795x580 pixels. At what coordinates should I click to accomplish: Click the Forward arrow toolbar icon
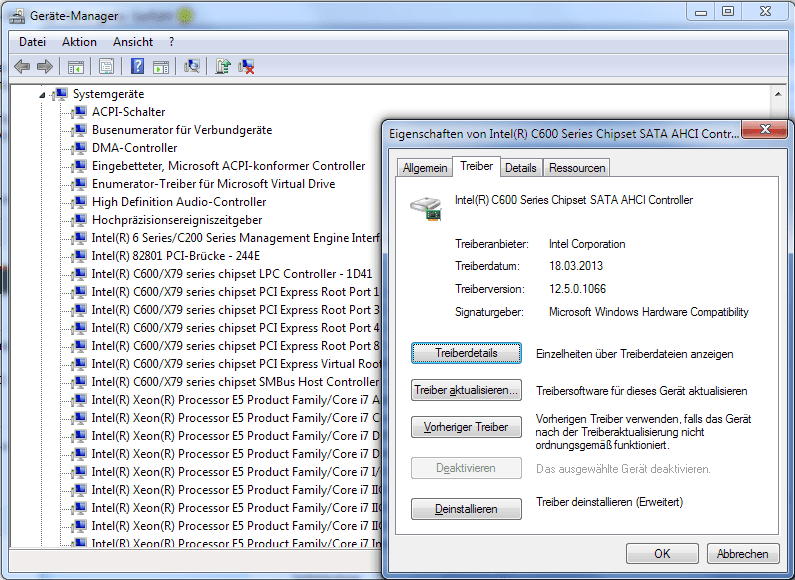45,66
